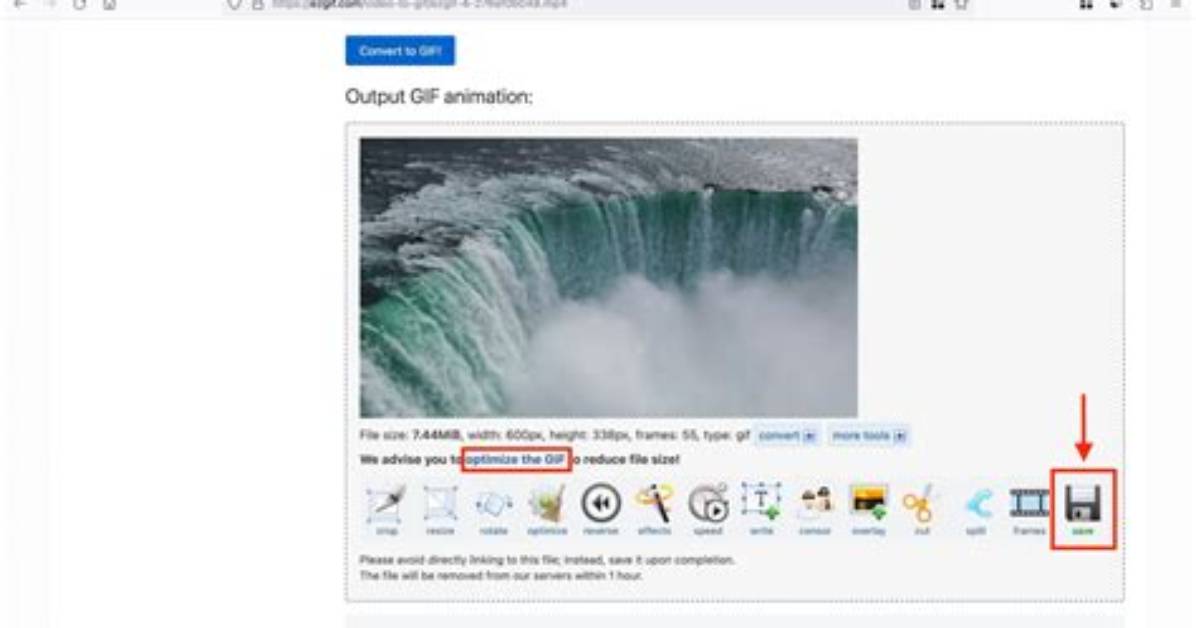1196x628 pixels.
Task: Select the speed tool icon
Action: 708,510
